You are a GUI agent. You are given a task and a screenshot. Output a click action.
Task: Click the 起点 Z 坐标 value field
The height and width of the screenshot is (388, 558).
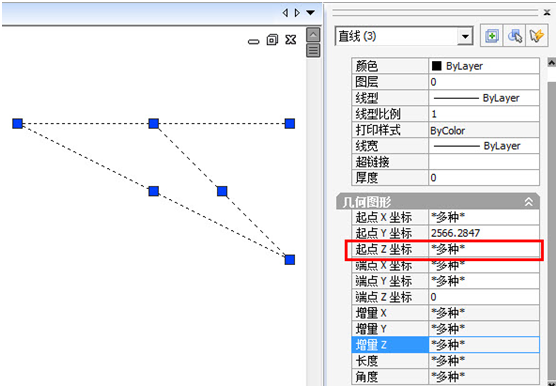point(484,249)
